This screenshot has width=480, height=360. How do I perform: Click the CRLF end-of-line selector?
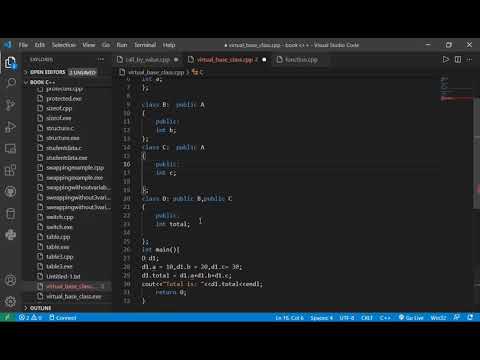click(x=367, y=317)
